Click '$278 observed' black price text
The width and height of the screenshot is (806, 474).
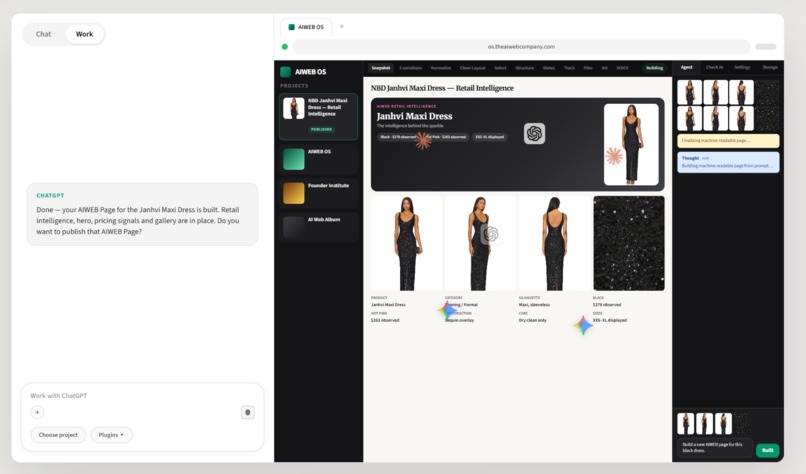point(607,305)
